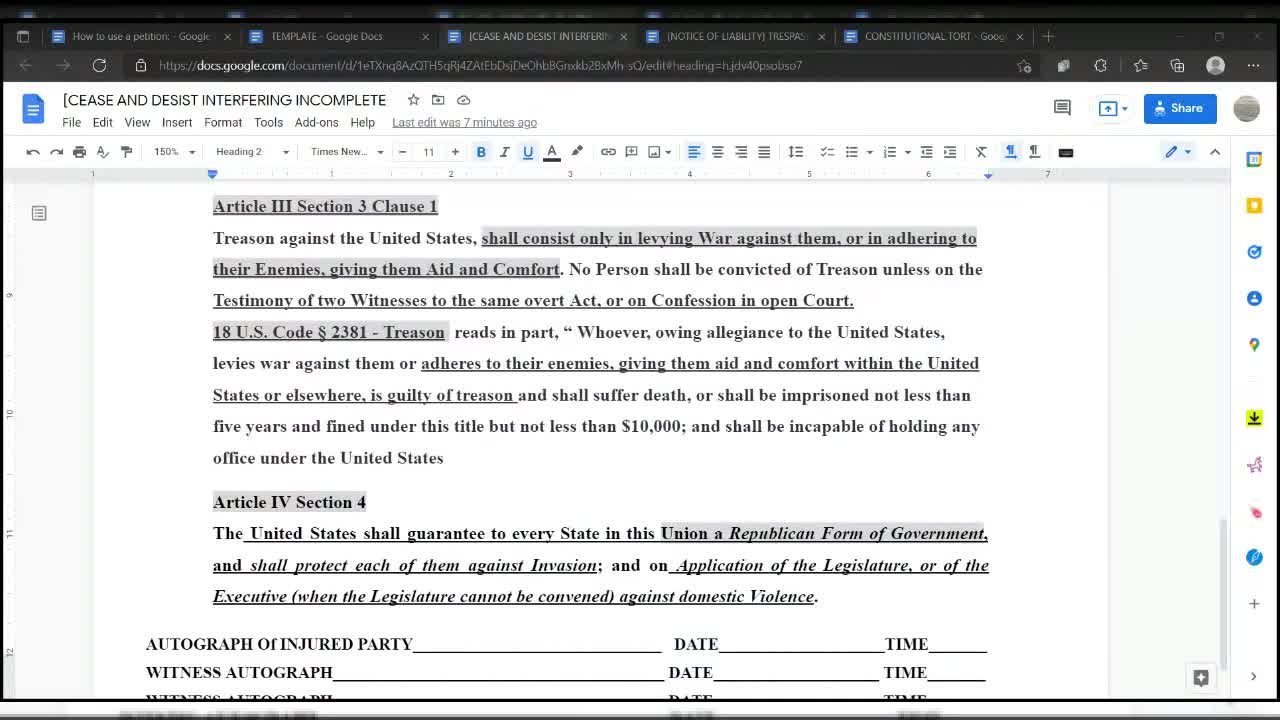This screenshot has width=1280, height=720.
Task: Open the editing mode dropdown
Action: pyautogui.click(x=1178, y=152)
